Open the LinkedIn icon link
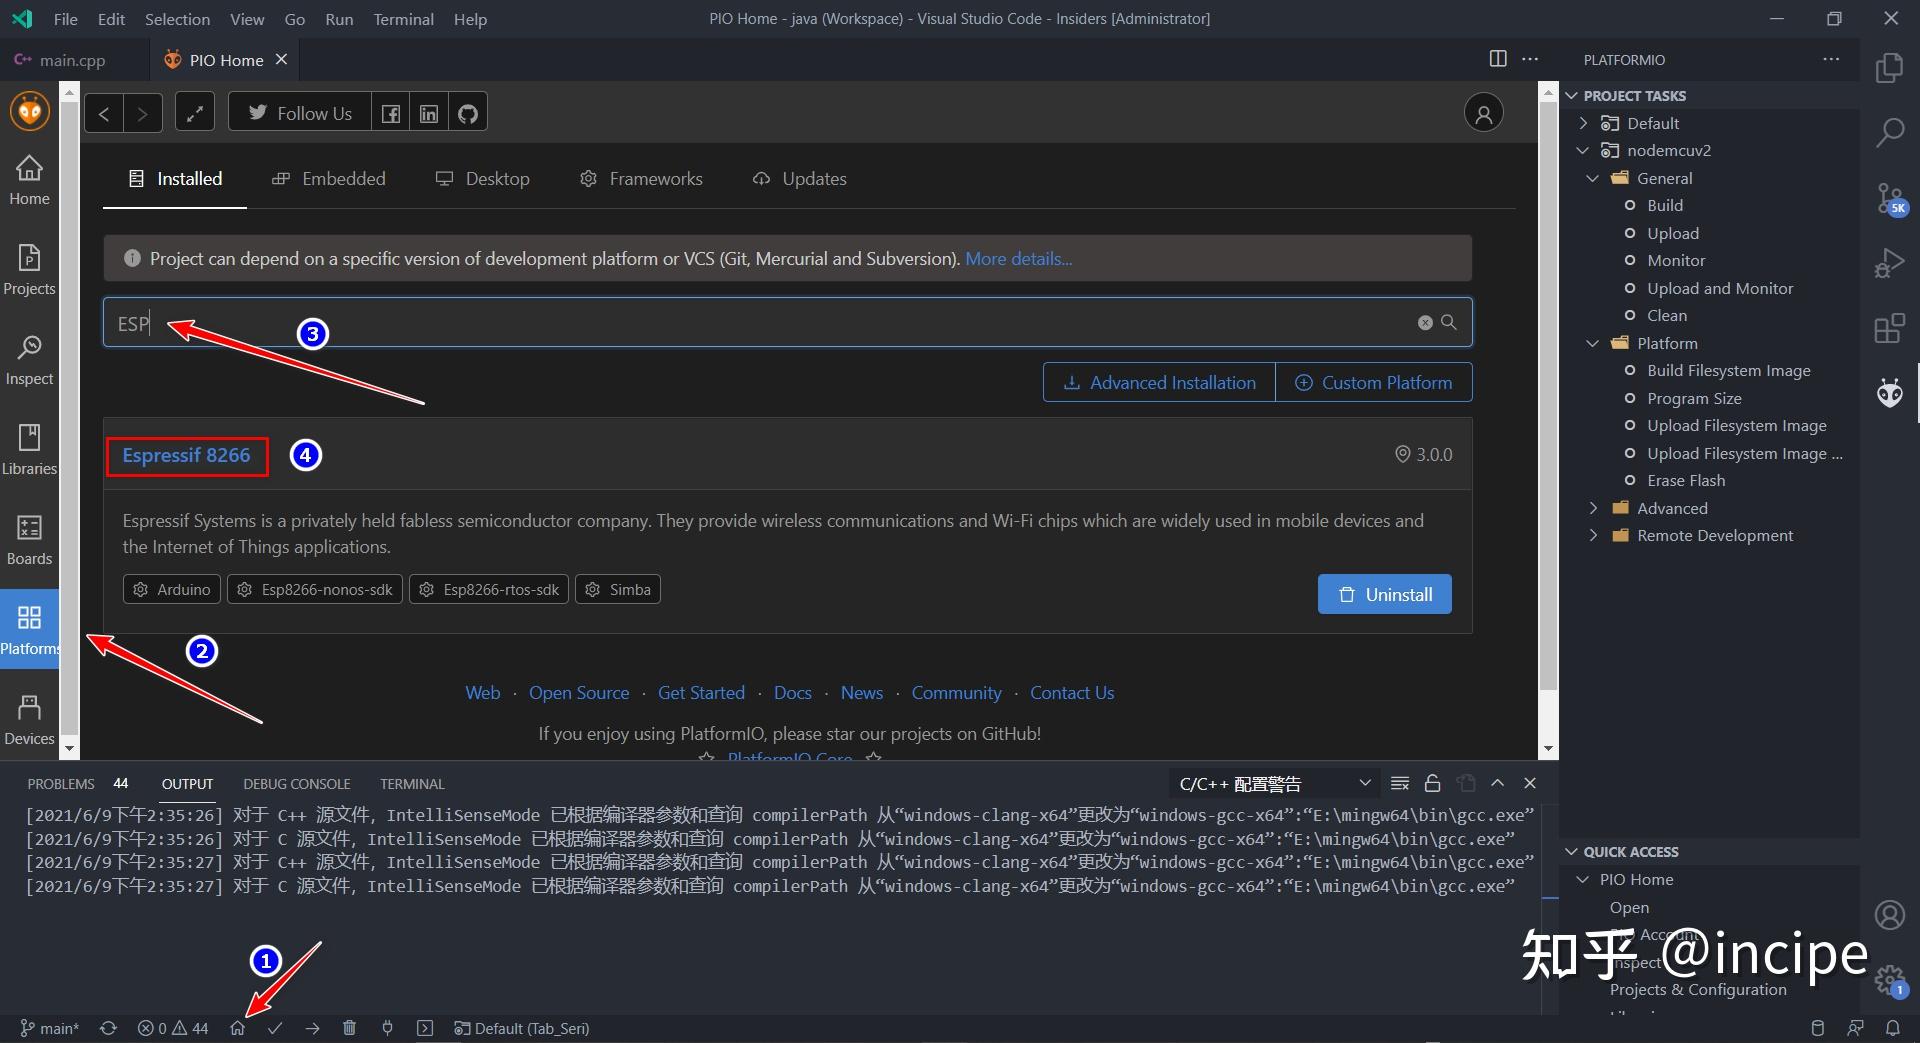Screen dimensions: 1920x1043 429,113
